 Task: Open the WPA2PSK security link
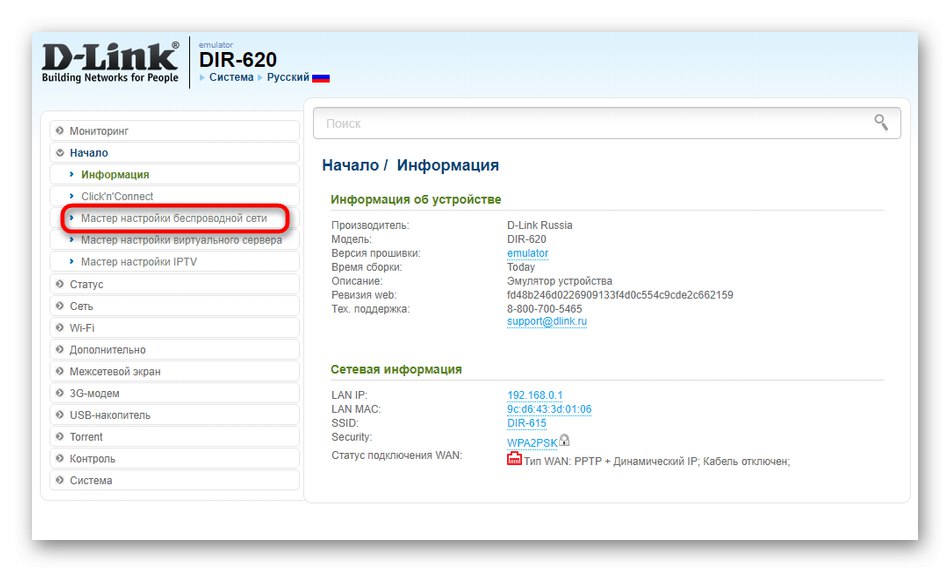(x=532, y=443)
